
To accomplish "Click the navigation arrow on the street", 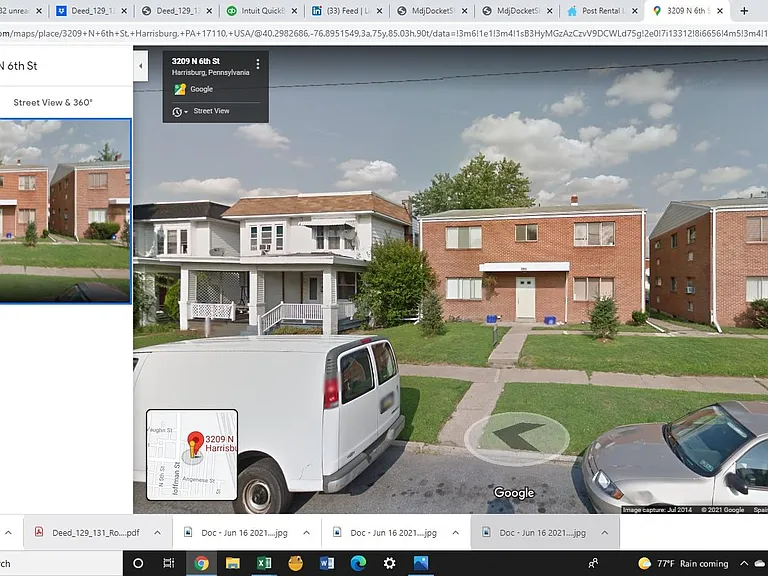I will (x=517, y=437).
